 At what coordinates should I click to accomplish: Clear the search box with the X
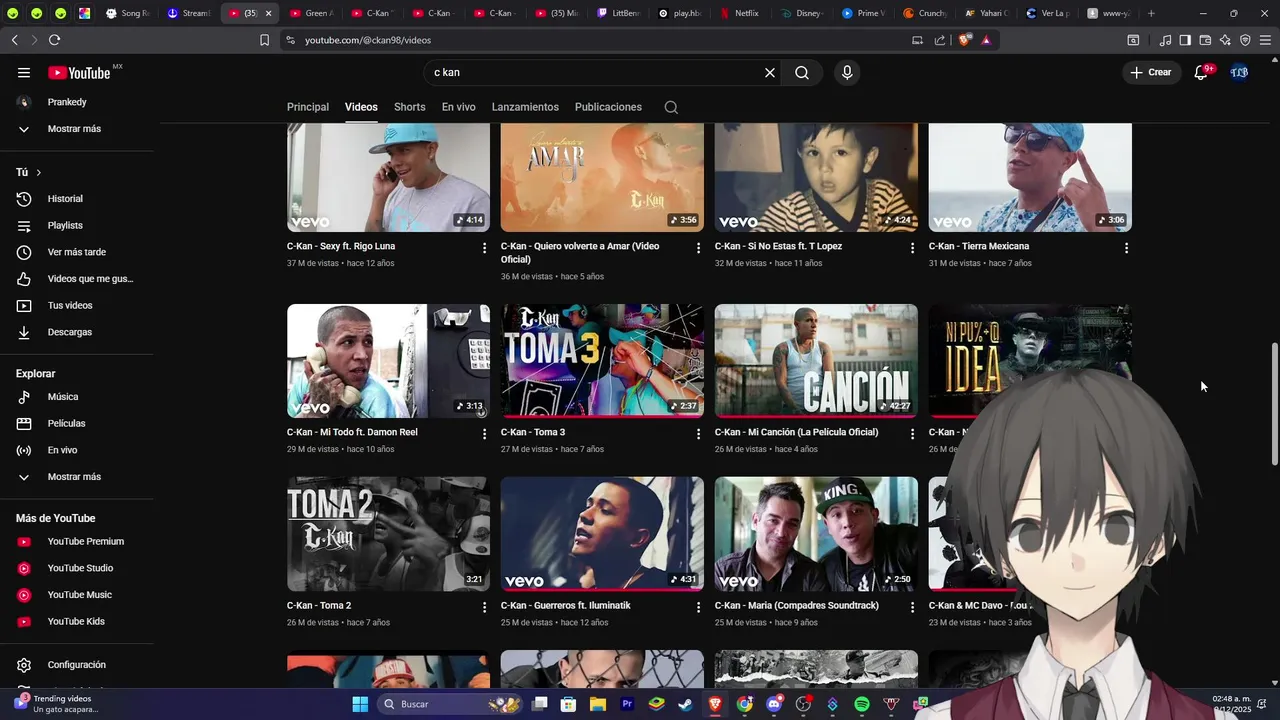tap(770, 72)
